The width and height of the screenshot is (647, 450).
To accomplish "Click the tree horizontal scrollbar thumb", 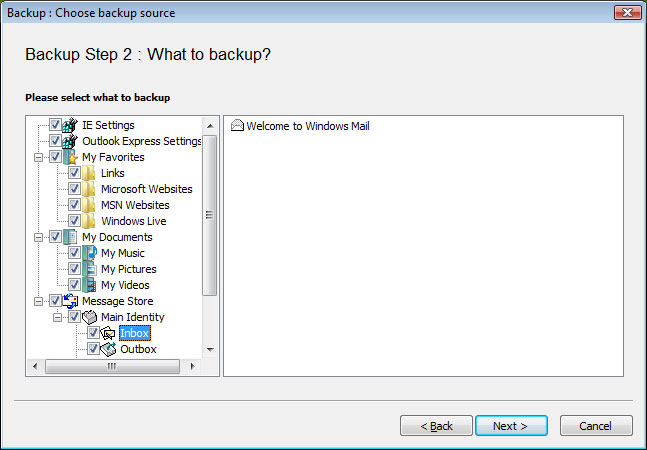I will click(112, 366).
